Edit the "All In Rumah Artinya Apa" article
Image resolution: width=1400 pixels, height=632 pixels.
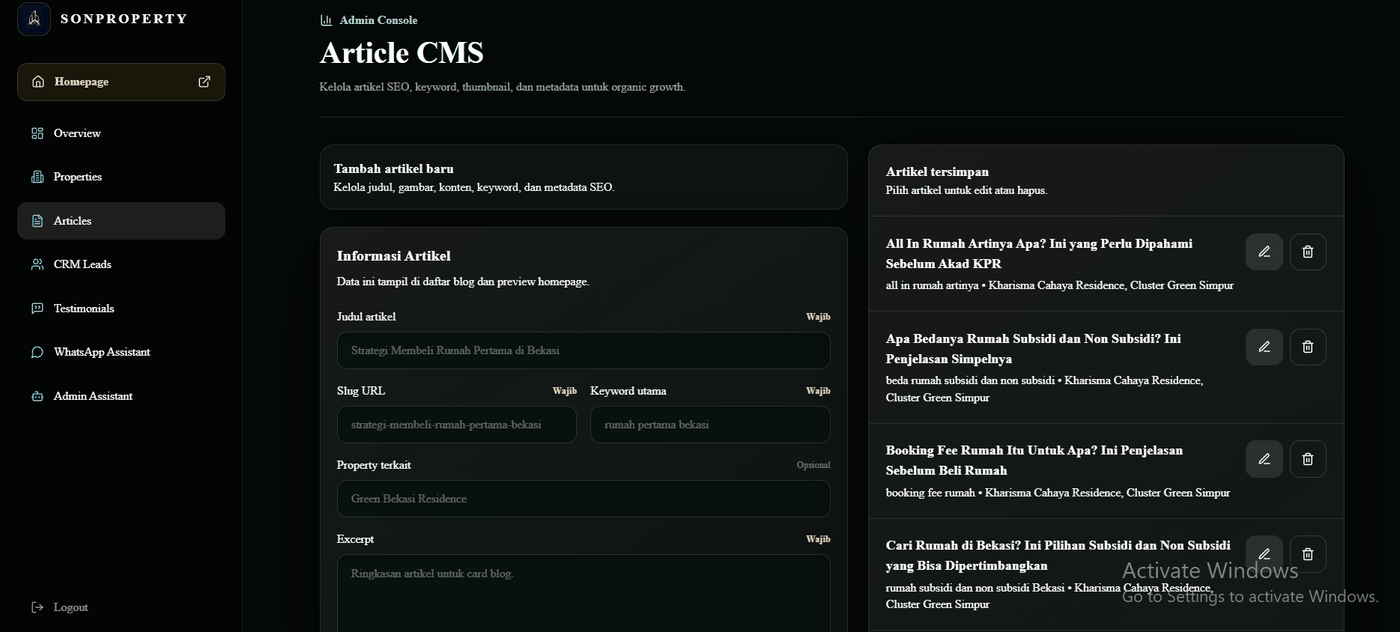(1264, 252)
